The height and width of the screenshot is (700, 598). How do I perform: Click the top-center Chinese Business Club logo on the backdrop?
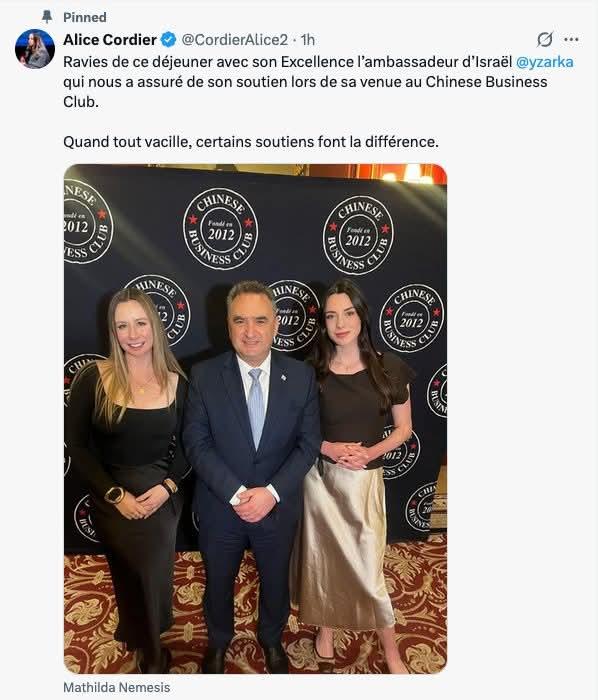click(x=220, y=229)
